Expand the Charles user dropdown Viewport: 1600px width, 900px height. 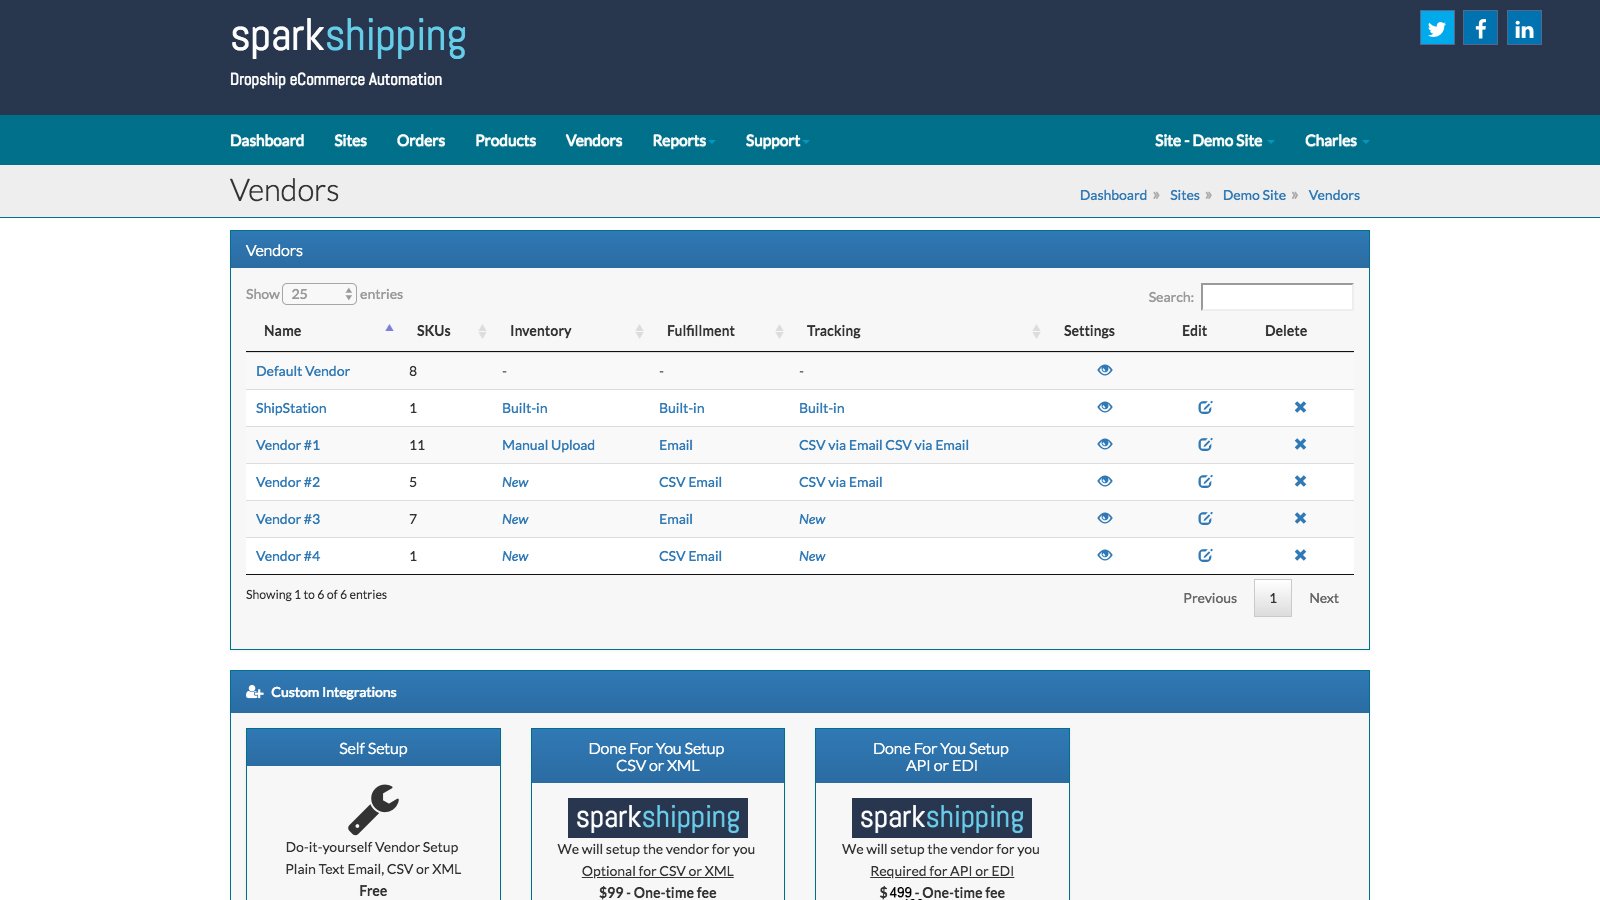pos(1335,141)
